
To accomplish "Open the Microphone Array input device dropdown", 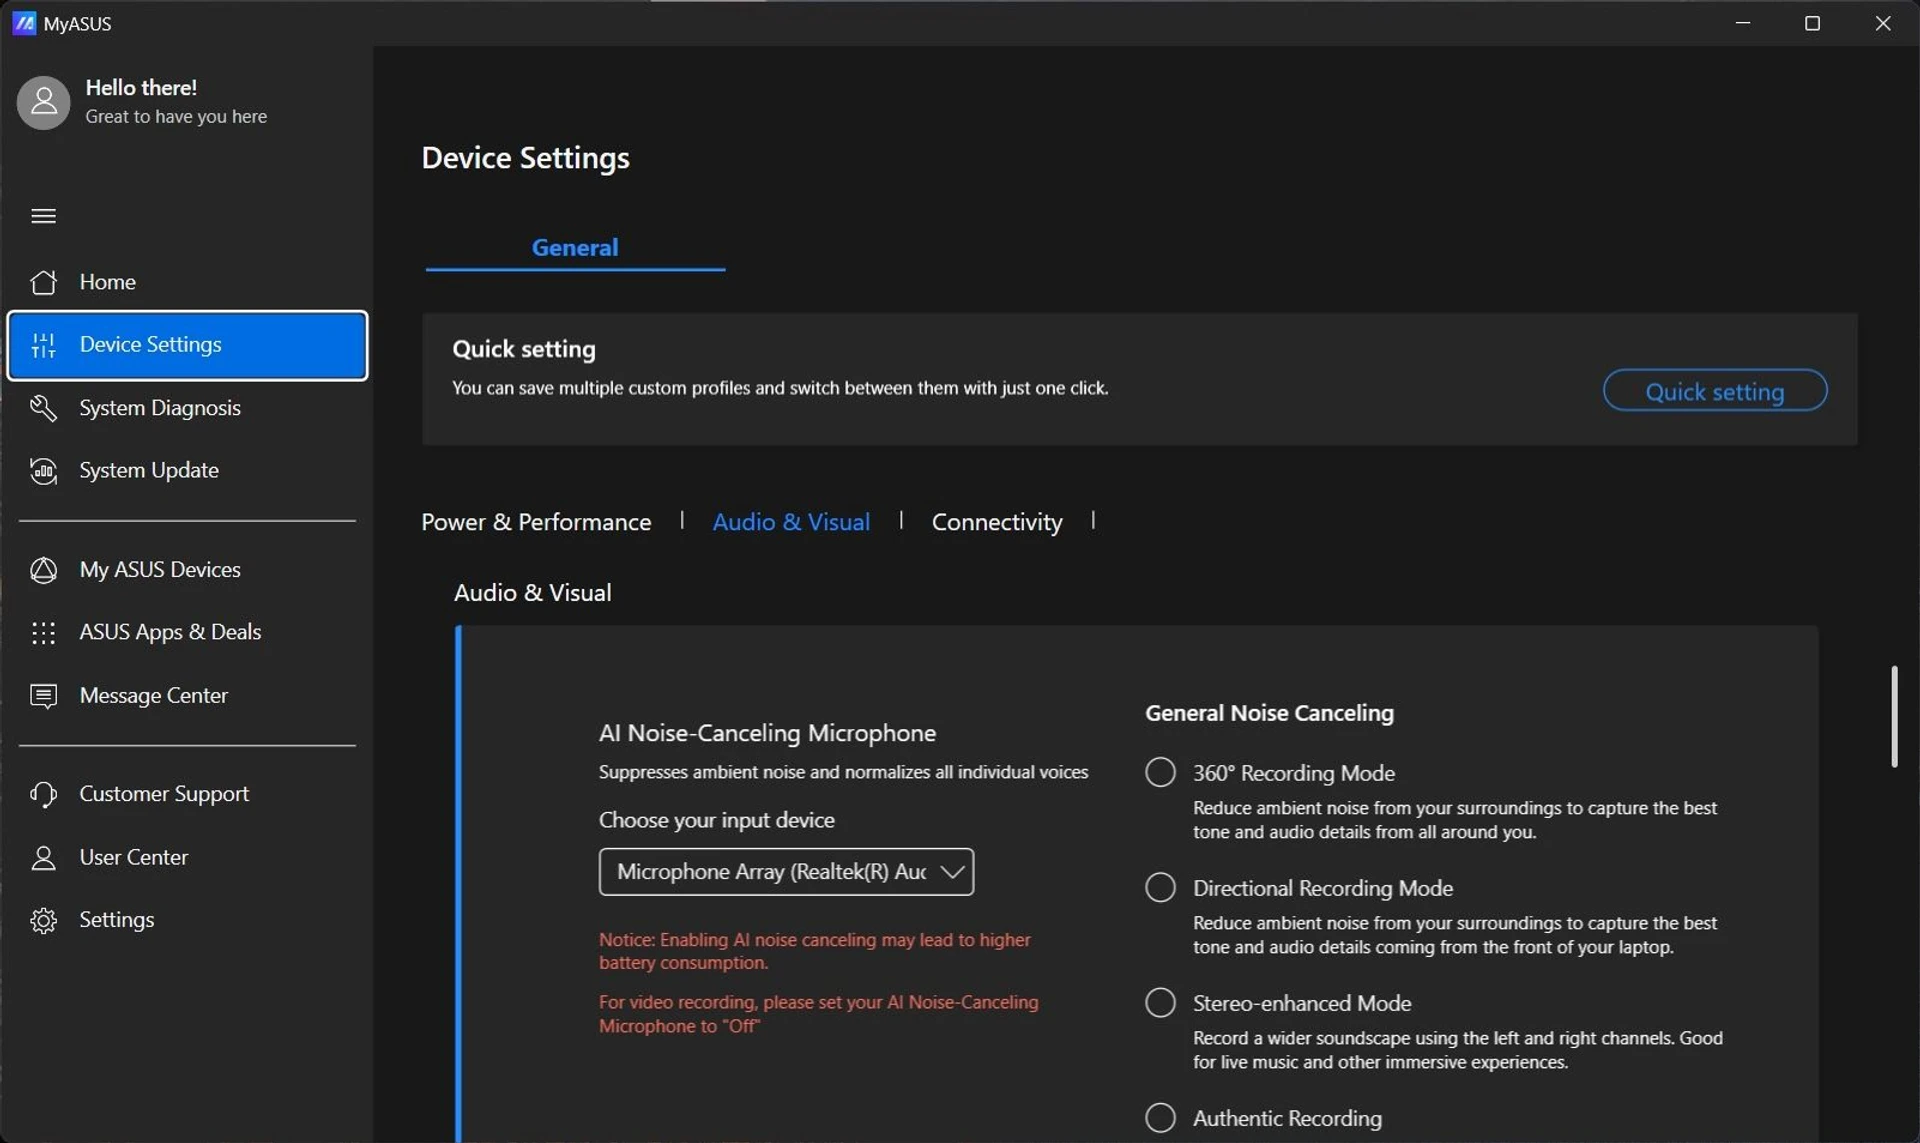I will pos(786,872).
